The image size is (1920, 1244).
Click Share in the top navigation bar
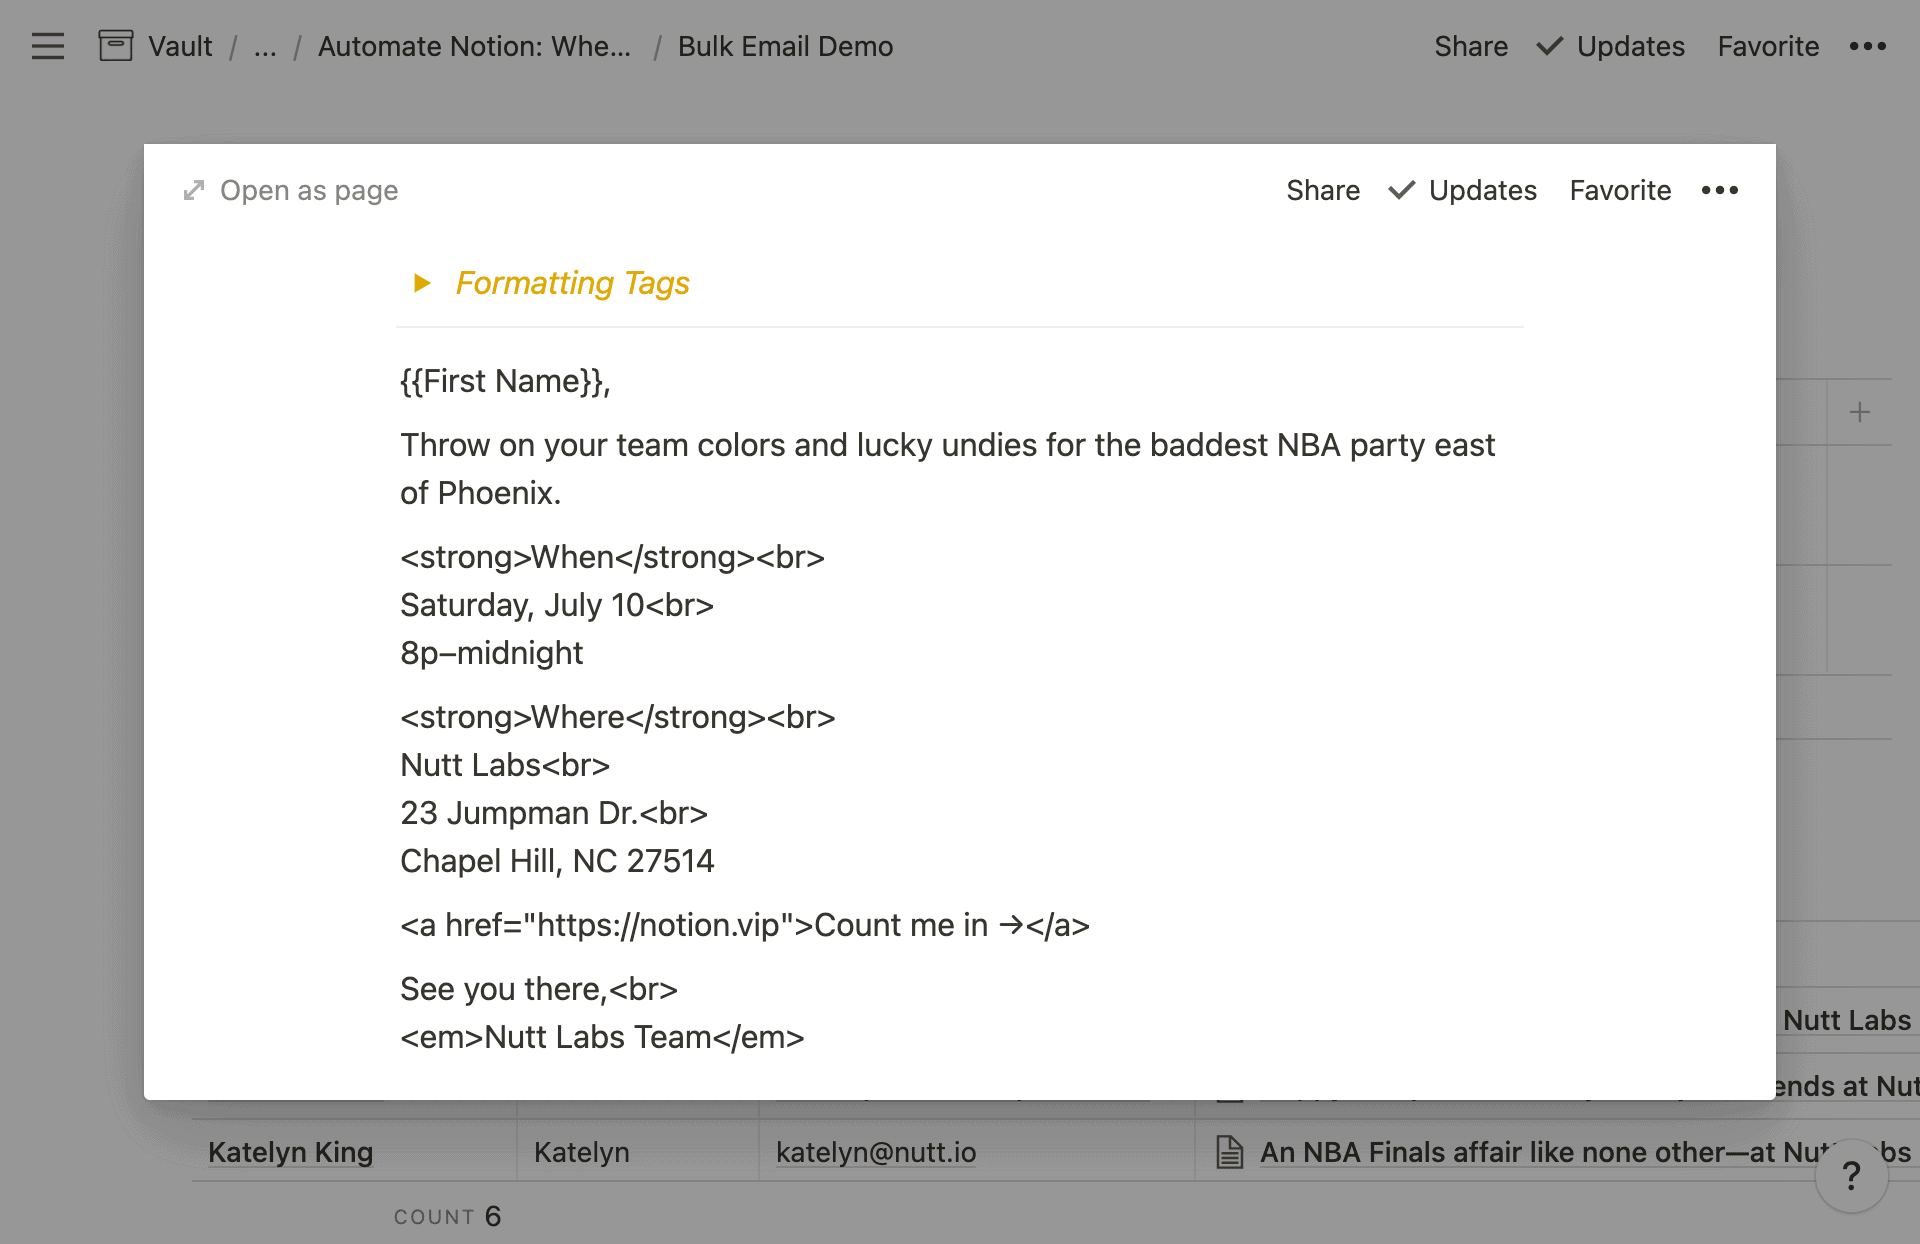pyautogui.click(x=1471, y=46)
